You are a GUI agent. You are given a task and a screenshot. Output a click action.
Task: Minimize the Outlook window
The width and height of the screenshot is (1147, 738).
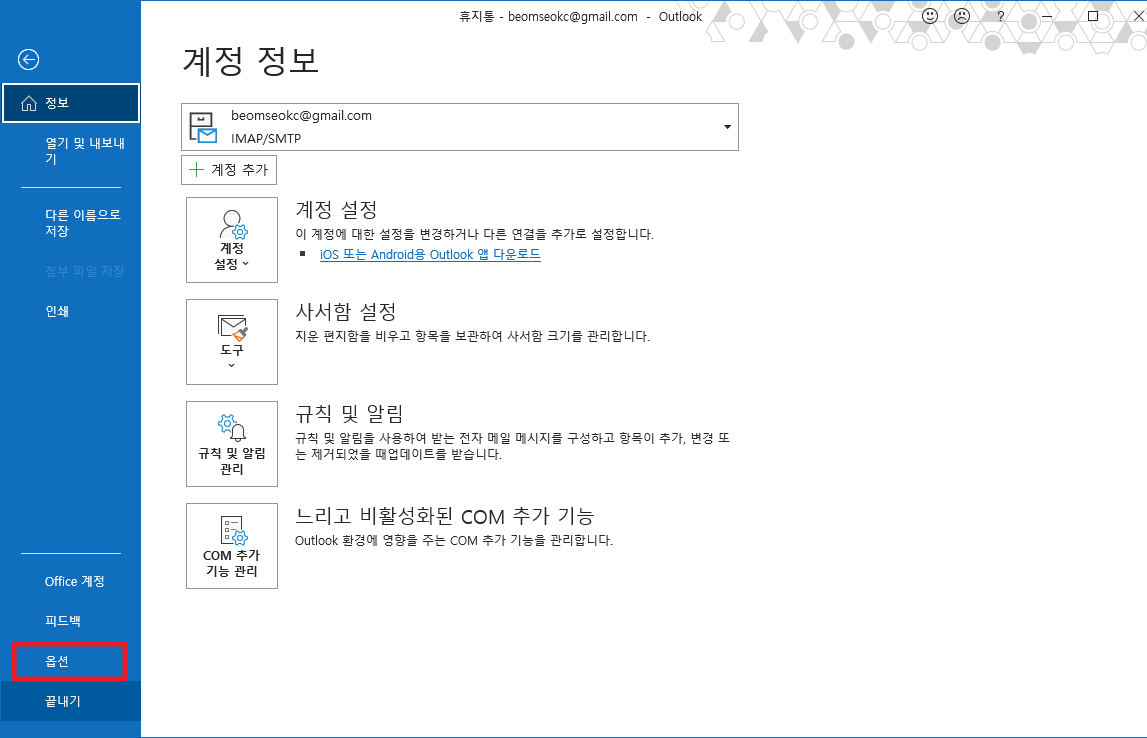pos(1047,16)
